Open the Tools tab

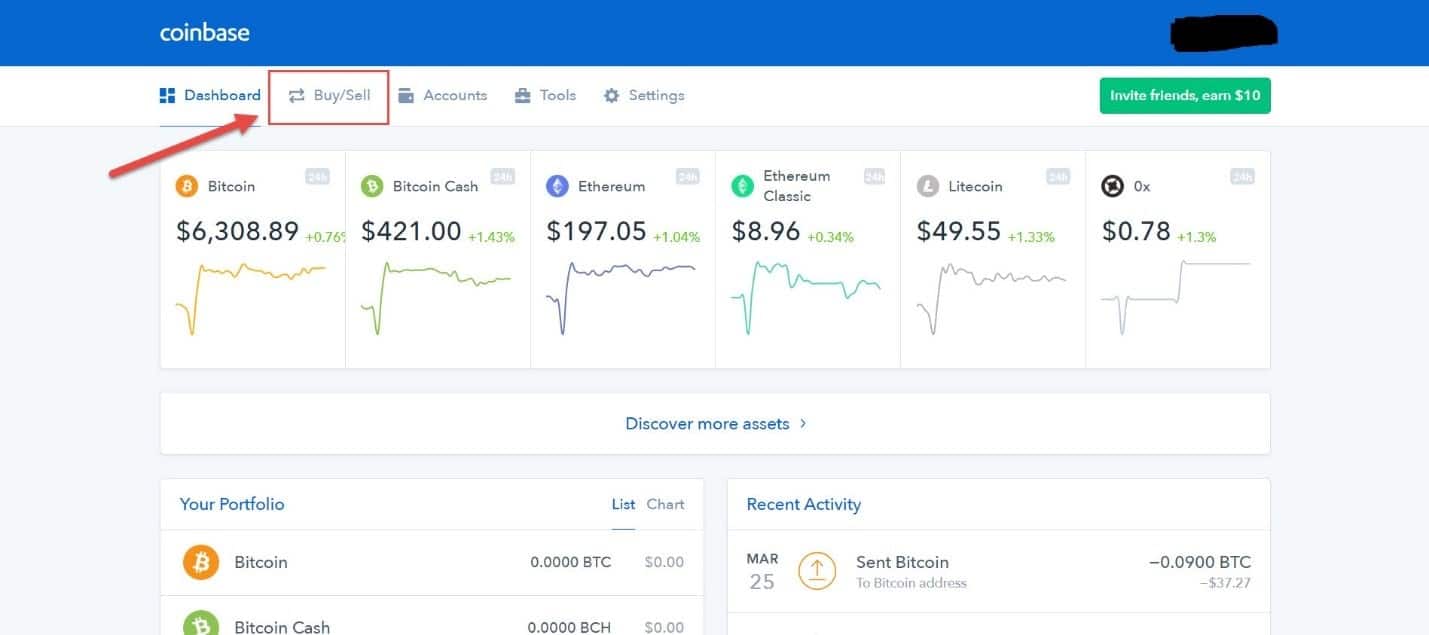click(545, 96)
